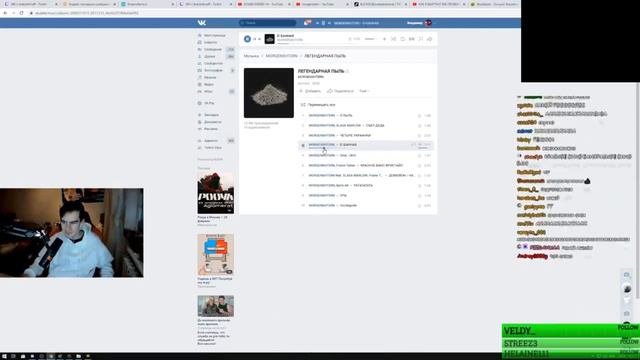
Task: Play track Я СЪЕЛ ДЕДА
Action: point(366,125)
